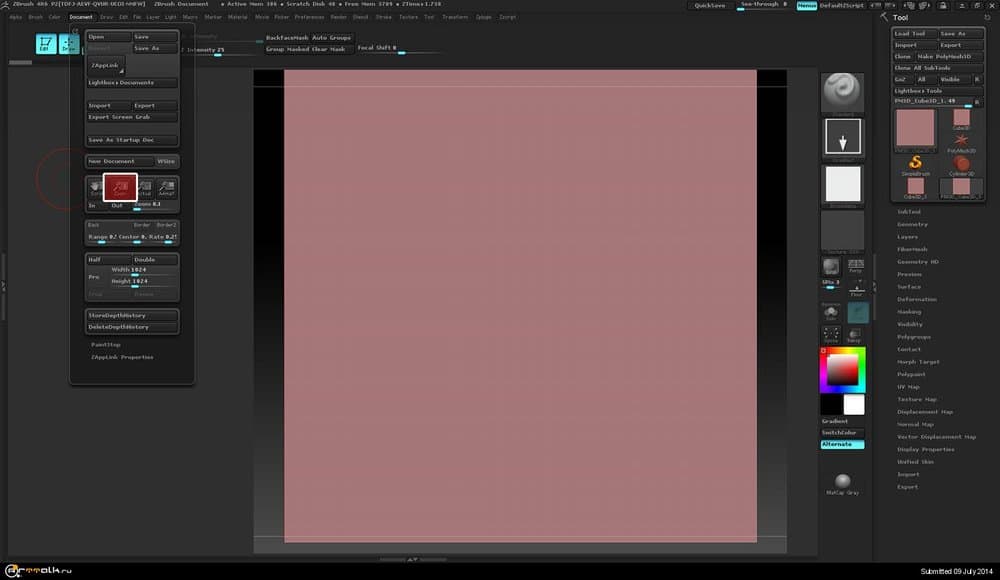Click the Tool palette hammer icon
Viewport: 1000px width, 580px height.
pyautogui.click(x=884, y=17)
